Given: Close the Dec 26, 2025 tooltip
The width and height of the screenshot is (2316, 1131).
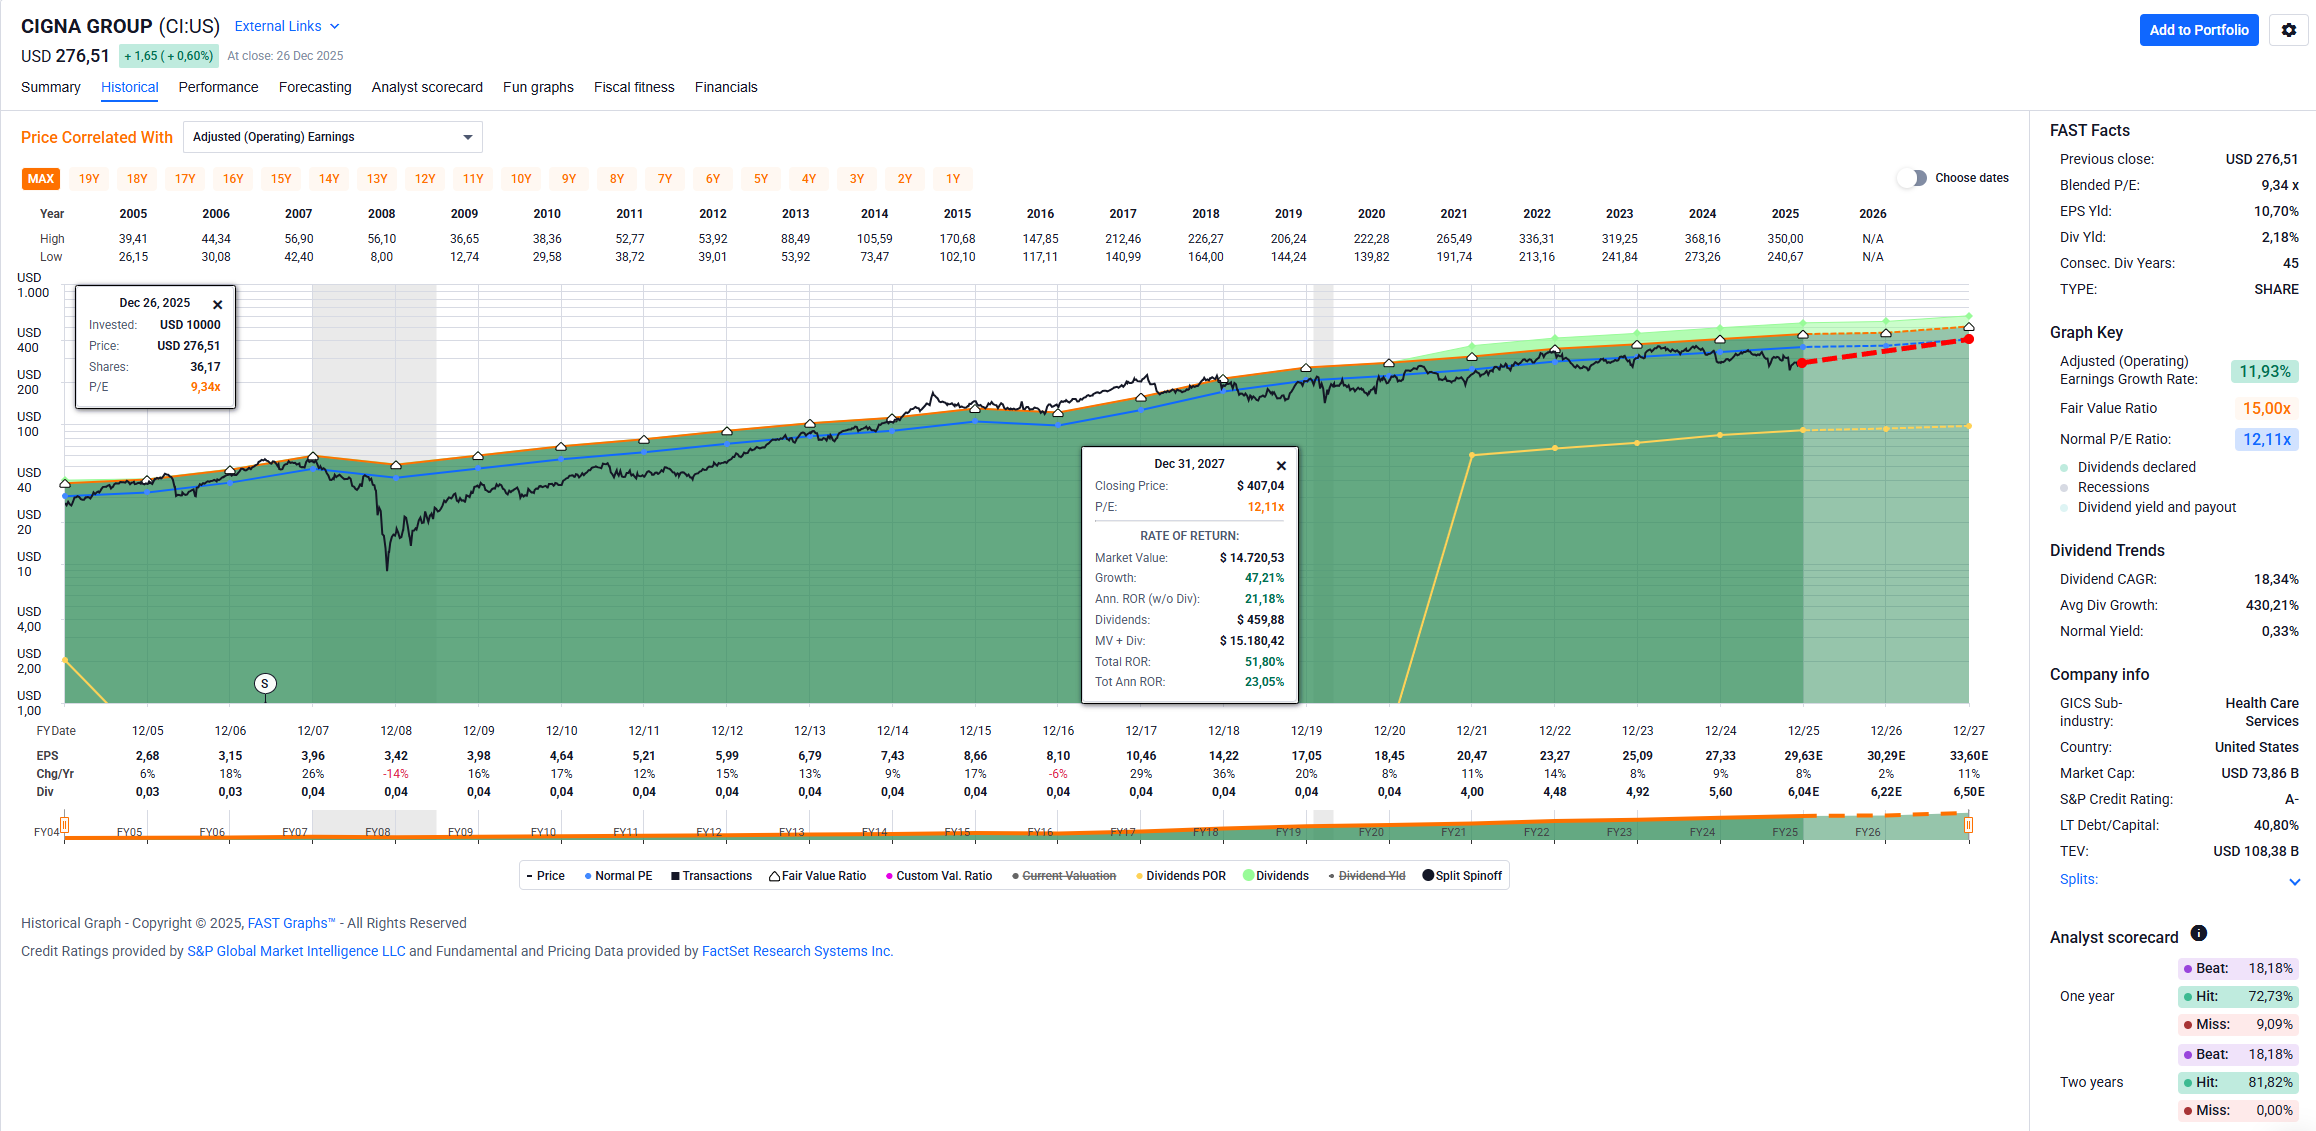Looking at the screenshot, I should [218, 304].
